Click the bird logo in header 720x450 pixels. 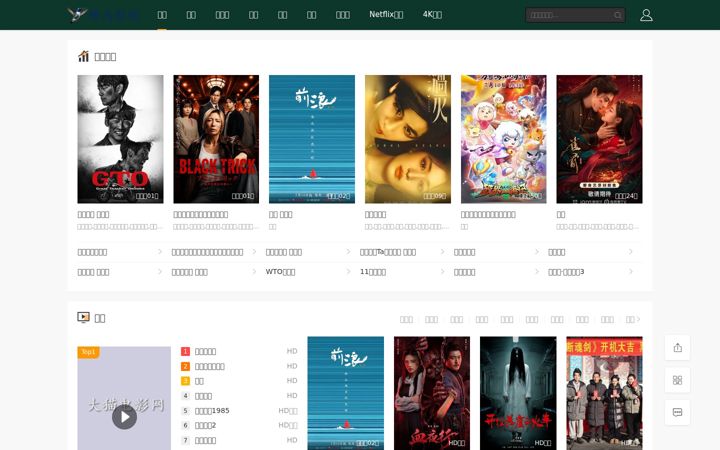77,14
